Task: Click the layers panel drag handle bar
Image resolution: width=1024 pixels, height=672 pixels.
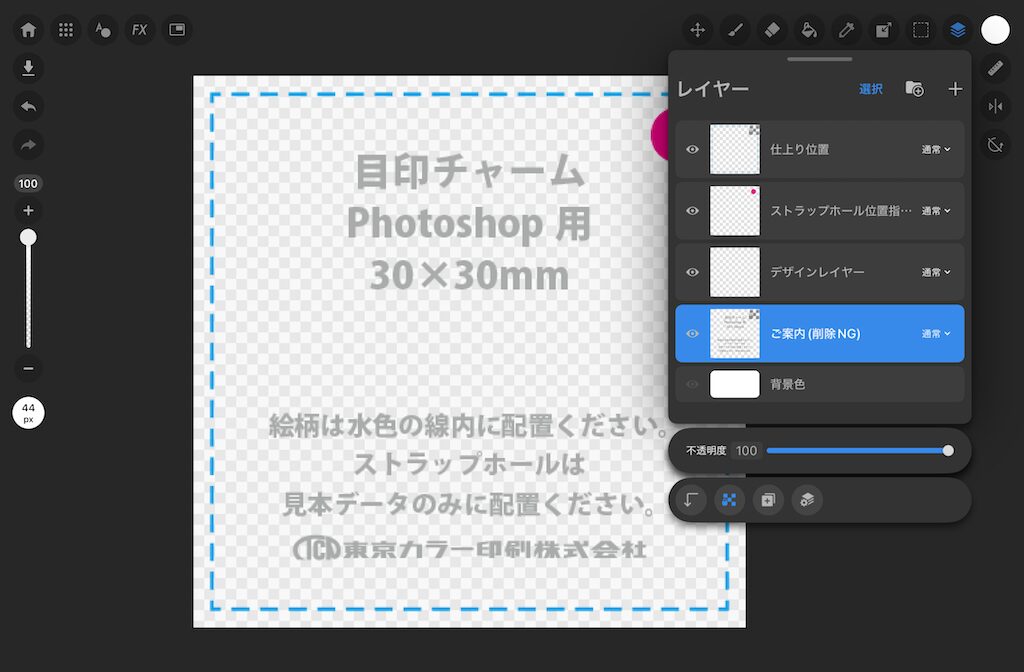Action: (820, 59)
